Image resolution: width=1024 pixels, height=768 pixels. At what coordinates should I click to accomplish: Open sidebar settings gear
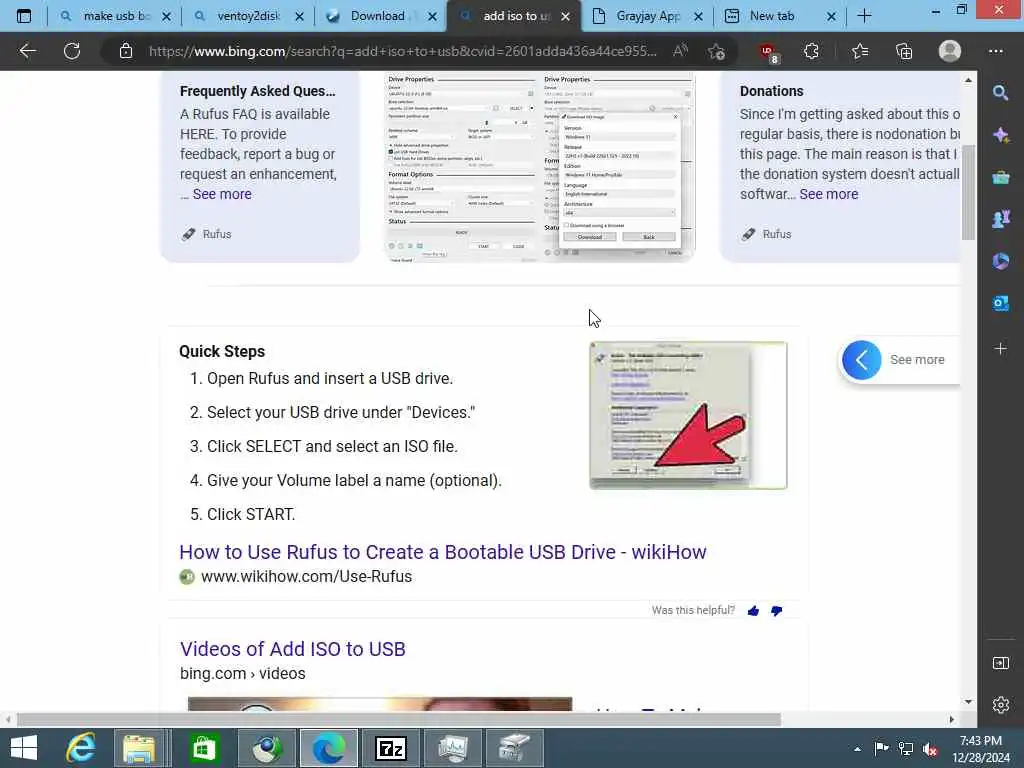pyautogui.click(x=1000, y=705)
